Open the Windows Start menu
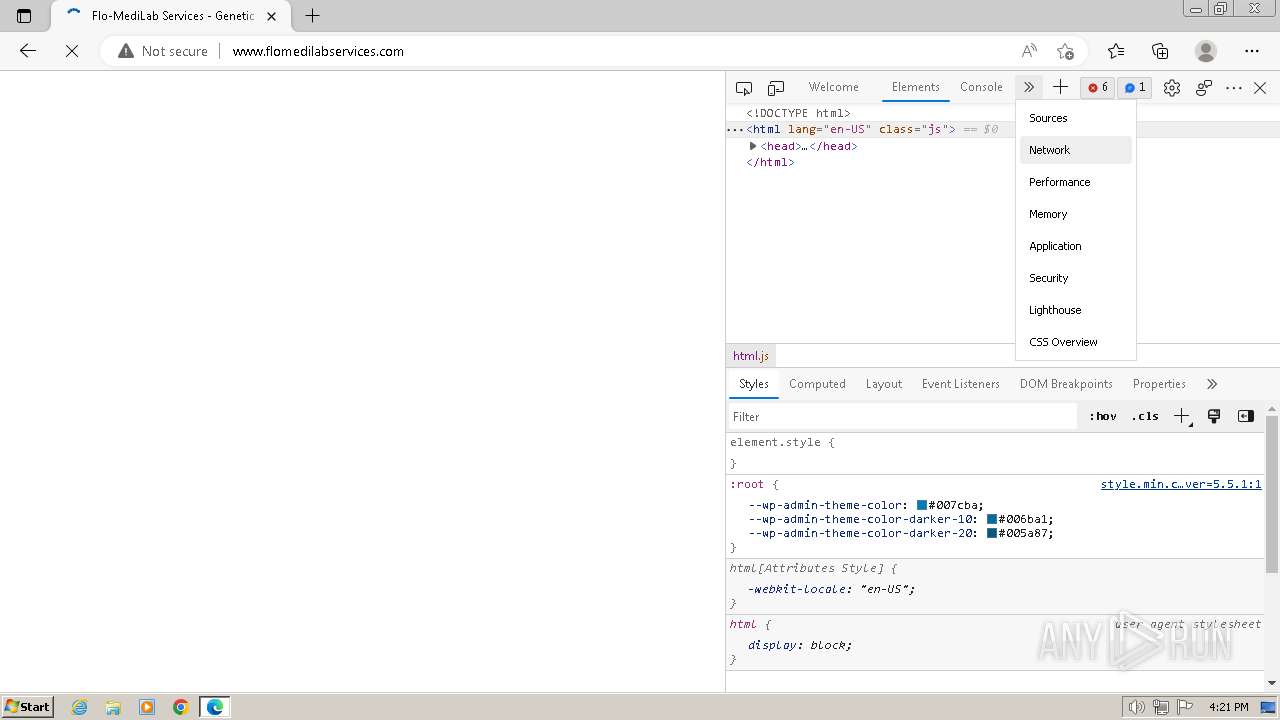 tap(27, 706)
